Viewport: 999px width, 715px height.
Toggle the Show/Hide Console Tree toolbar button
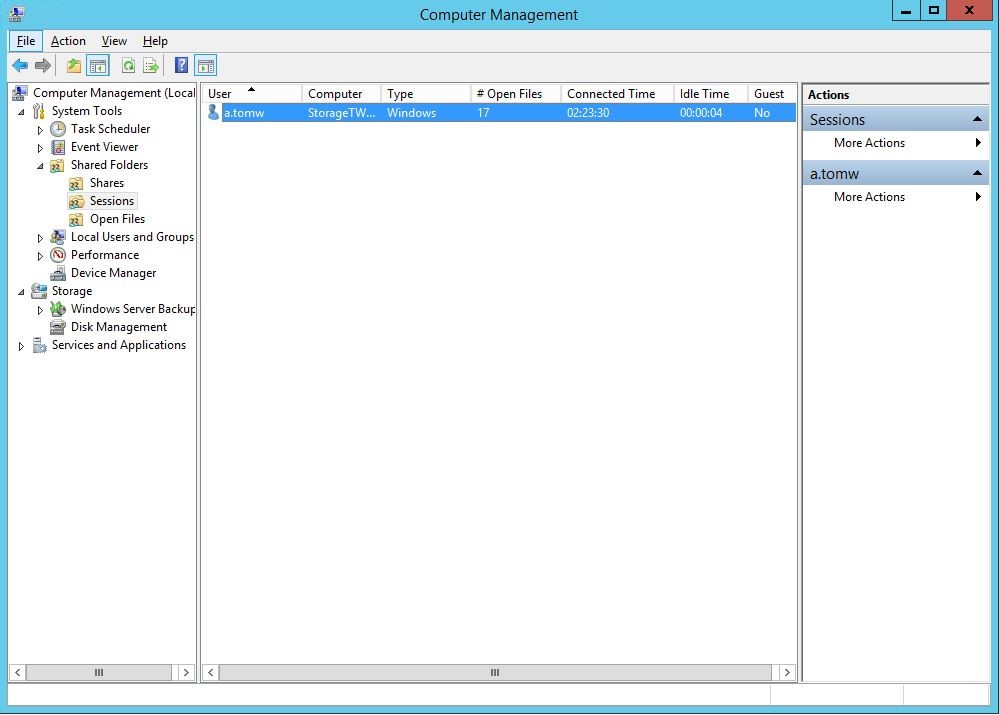(96, 65)
